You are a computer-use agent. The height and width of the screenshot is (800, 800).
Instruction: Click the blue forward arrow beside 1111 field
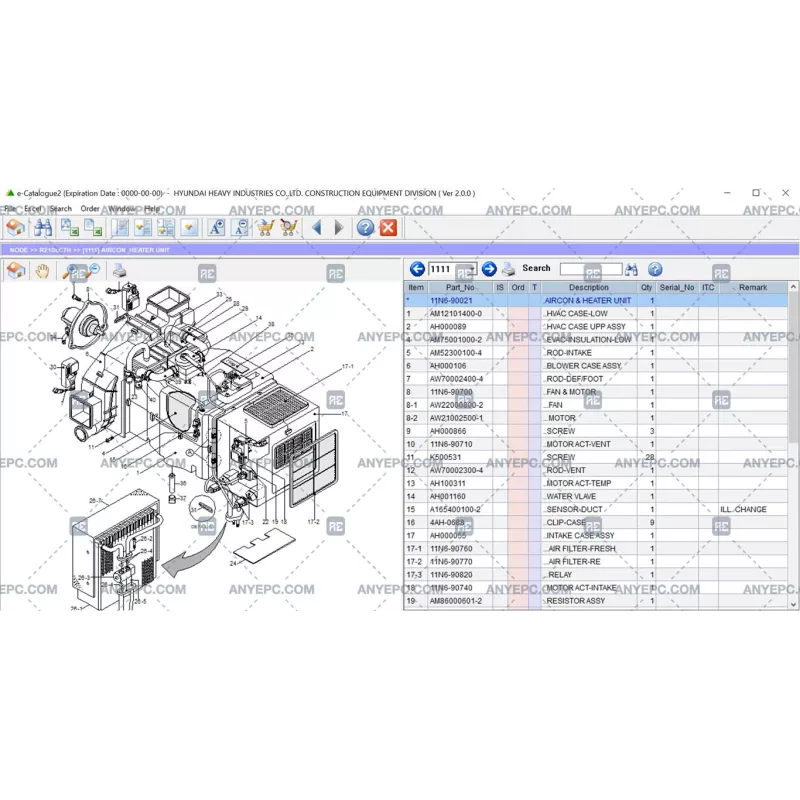[488, 268]
